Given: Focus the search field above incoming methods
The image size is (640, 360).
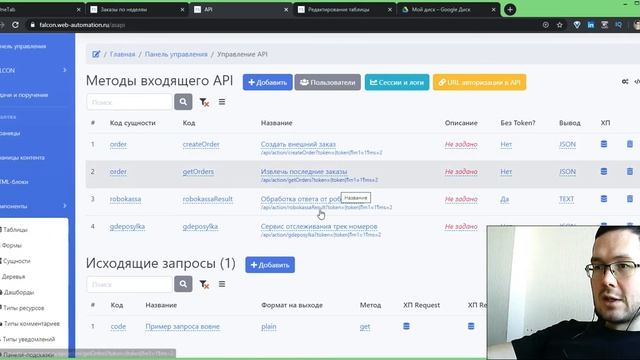Looking at the screenshot, I should (129, 102).
